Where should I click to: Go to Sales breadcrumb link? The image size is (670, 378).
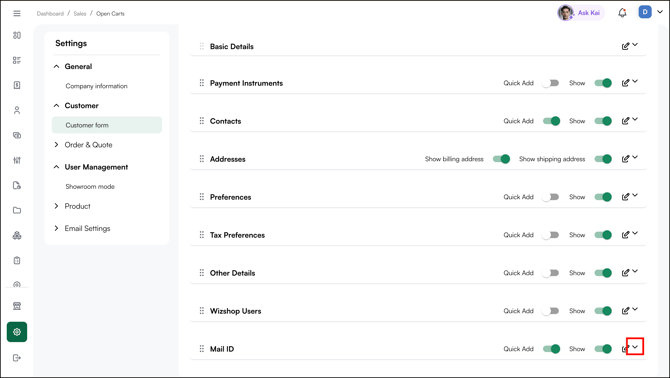coord(79,14)
